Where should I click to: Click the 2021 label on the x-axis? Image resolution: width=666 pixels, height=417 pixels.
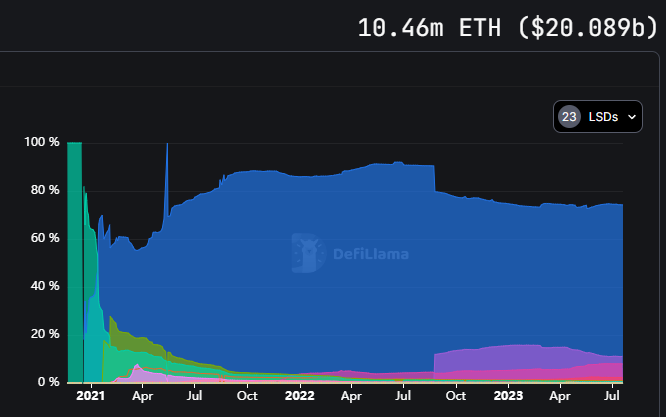91,396
